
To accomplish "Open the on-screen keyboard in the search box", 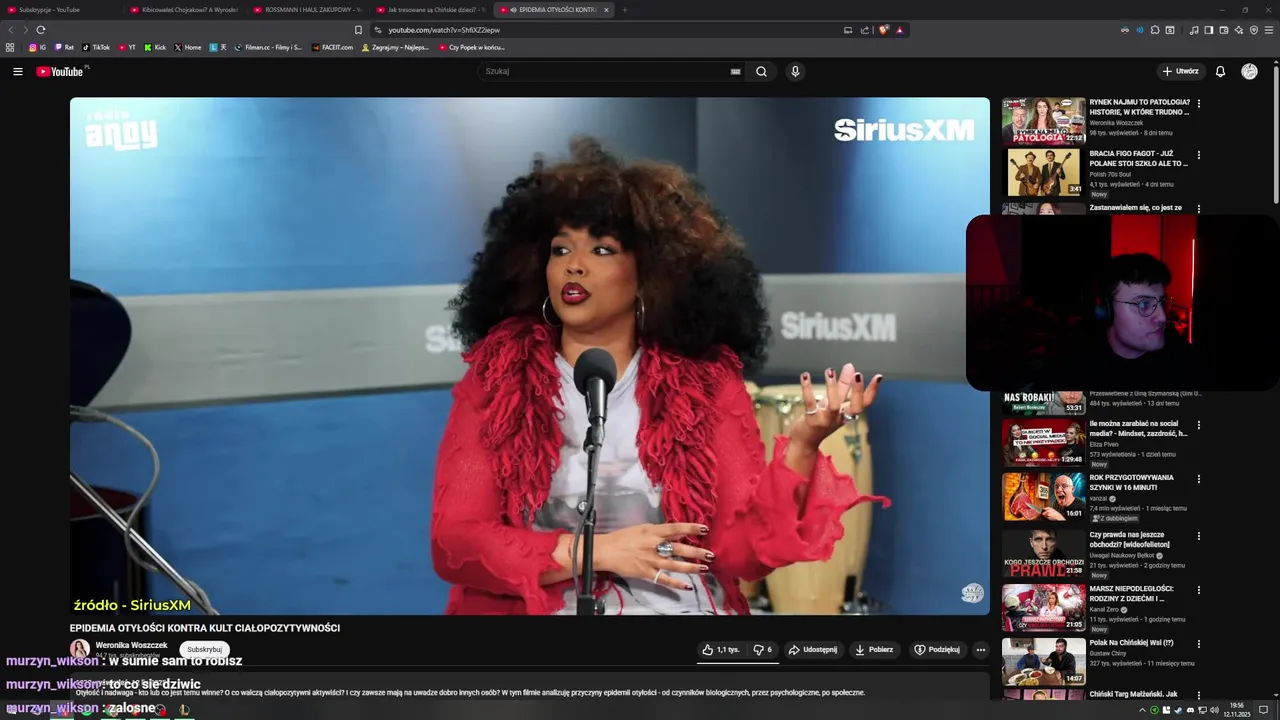I will pos(736,71).
